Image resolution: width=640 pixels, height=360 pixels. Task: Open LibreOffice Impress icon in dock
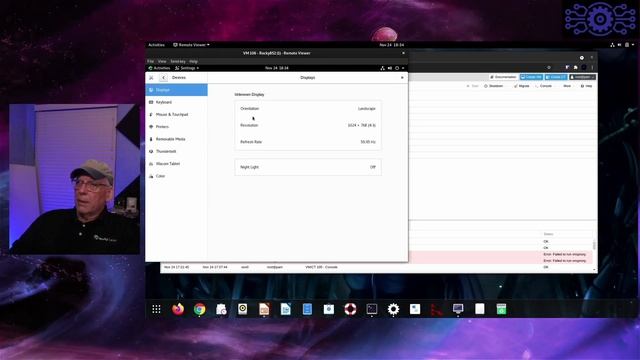[x=264, y=309]
